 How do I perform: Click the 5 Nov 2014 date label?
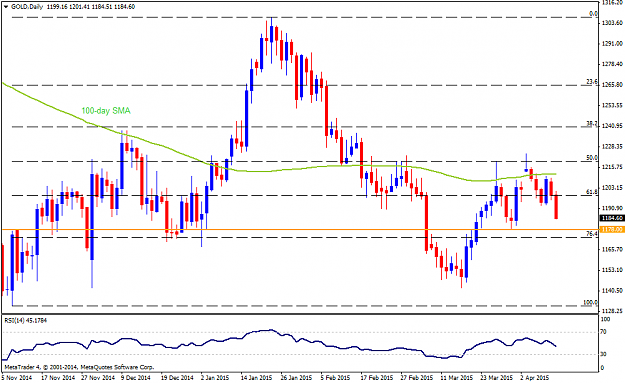16,377
